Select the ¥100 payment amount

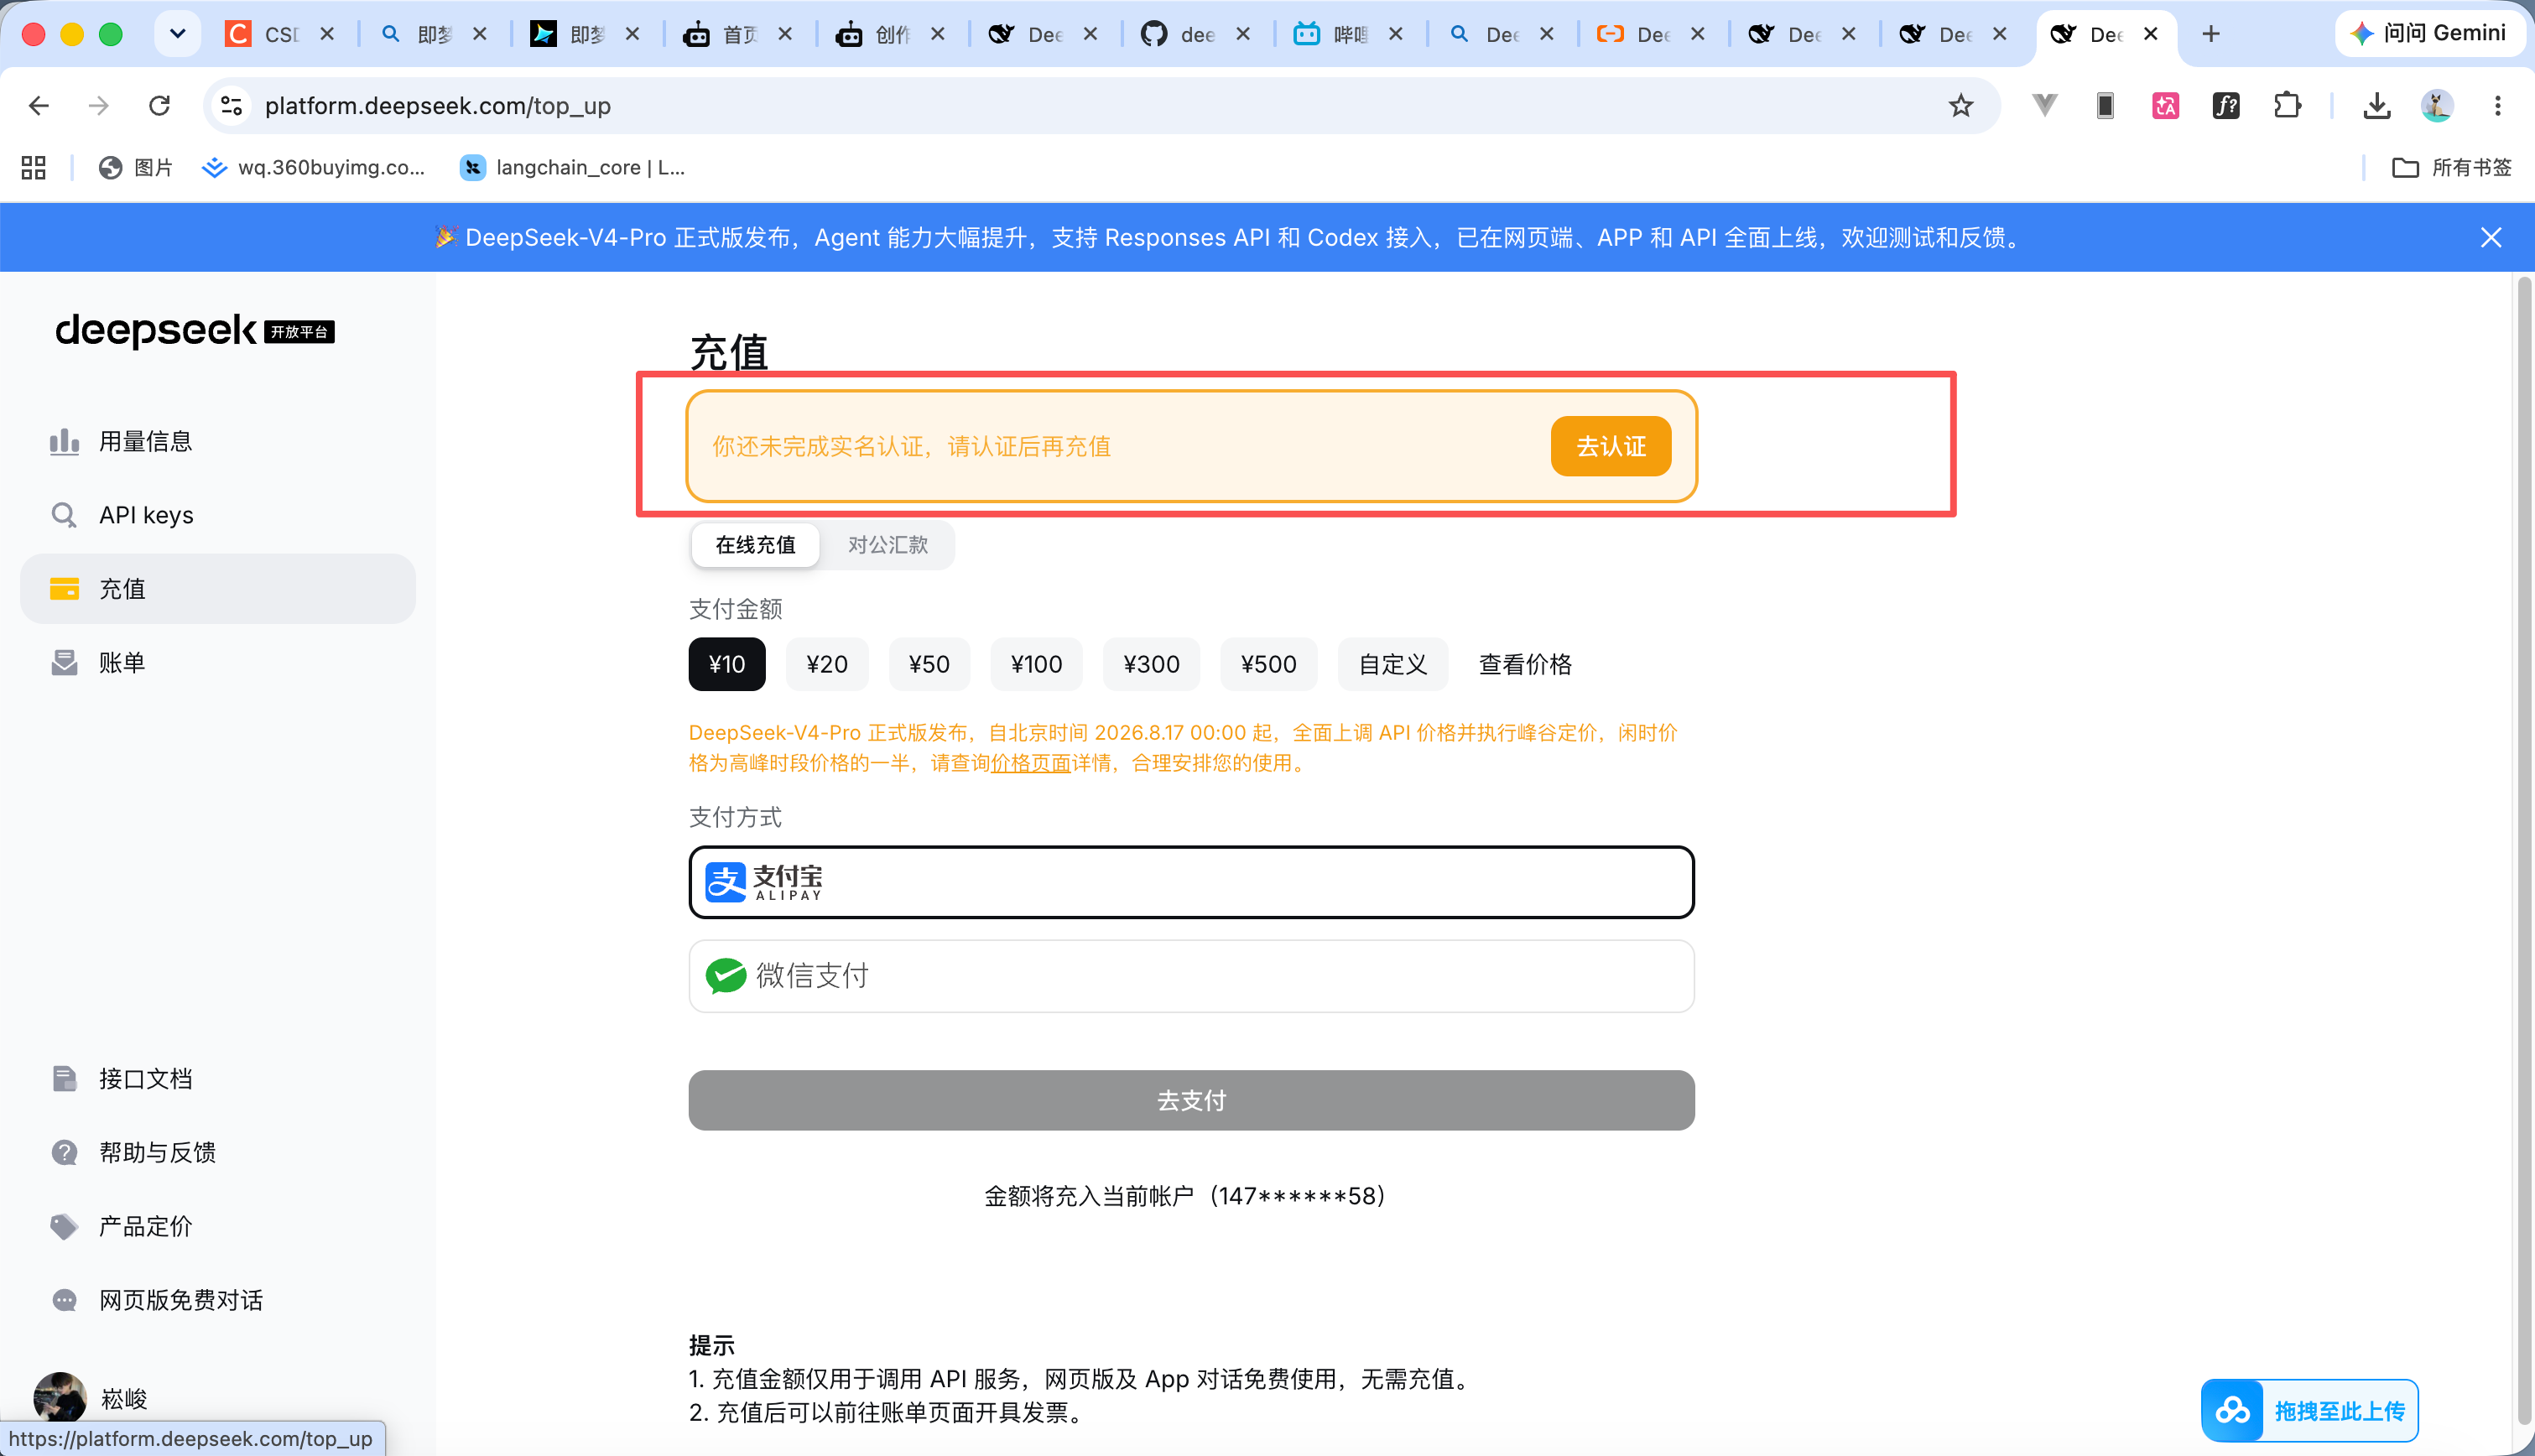[1036, 664]
